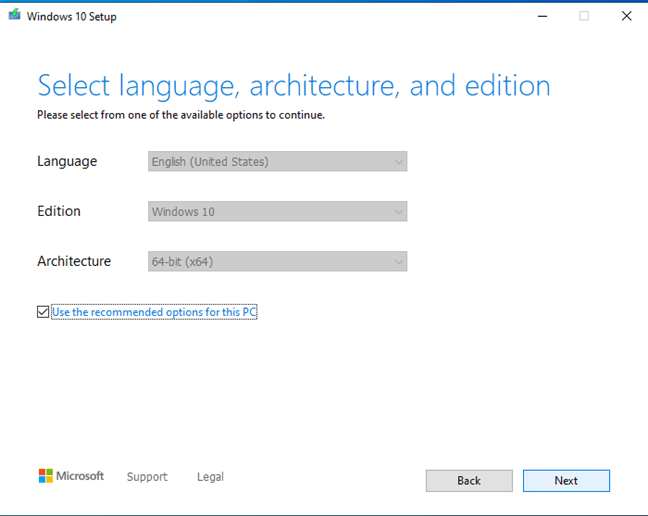This screenshot has width=648, height=516.
Task: Click the Back button
Action: [x=469, y=481]
